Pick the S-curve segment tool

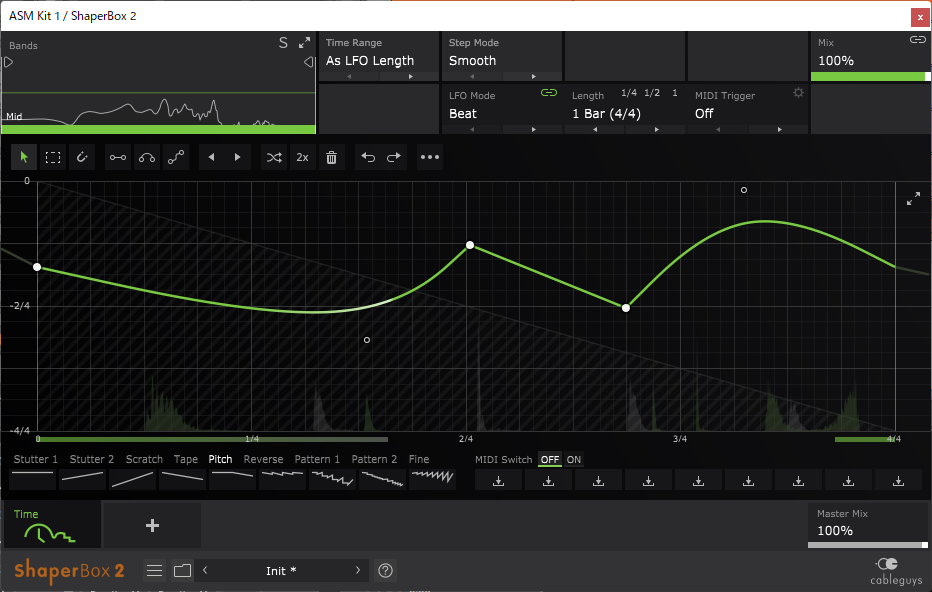(176, 158)
